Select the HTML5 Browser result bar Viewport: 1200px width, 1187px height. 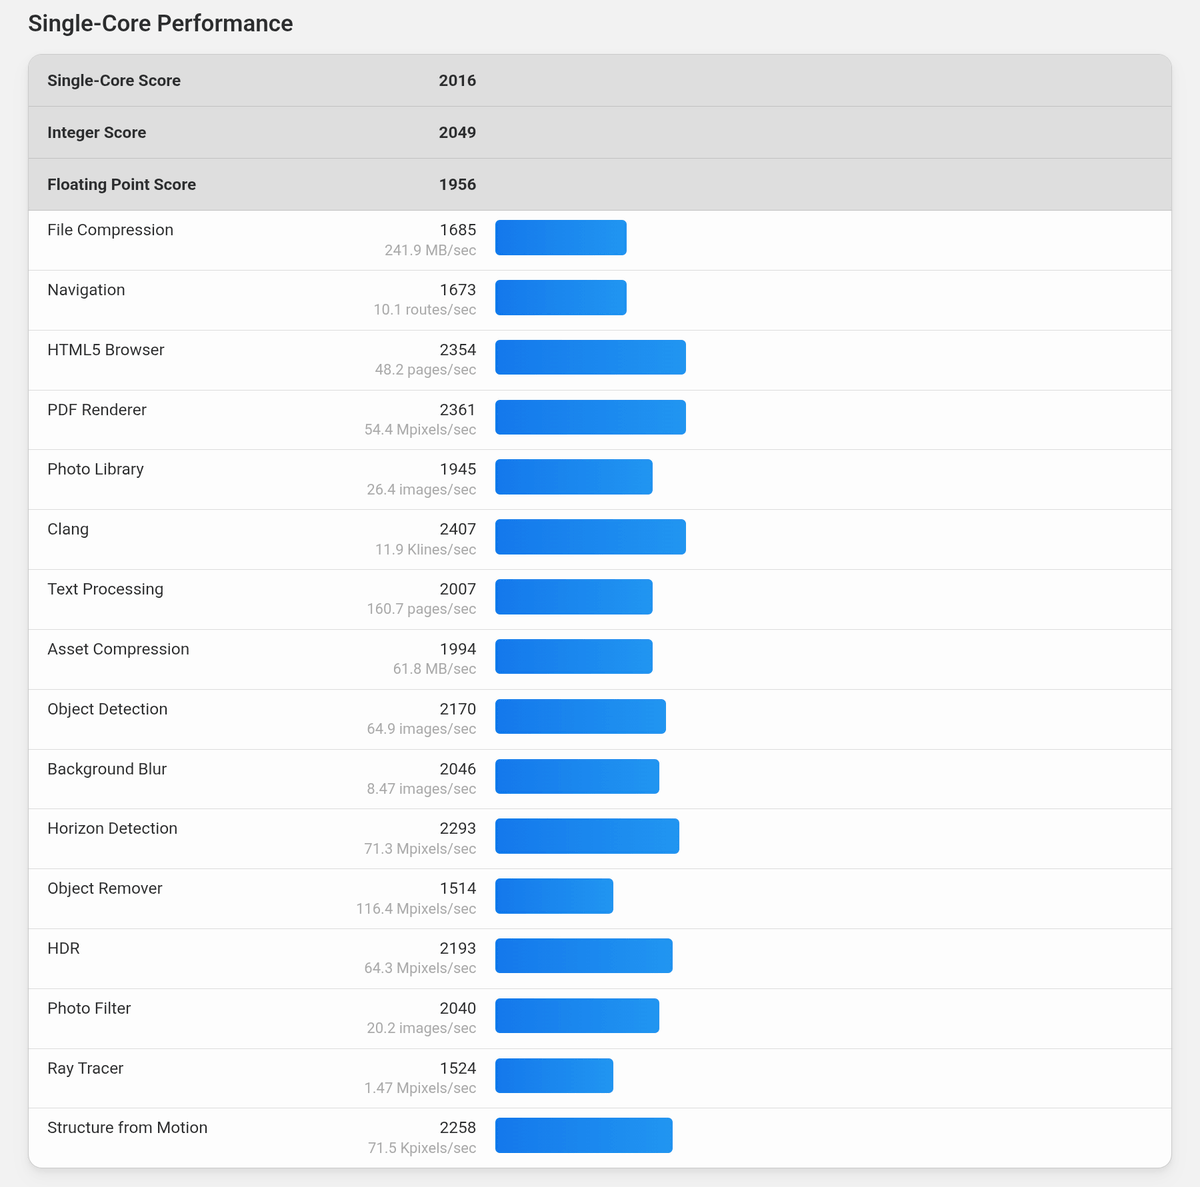(590, 358)
